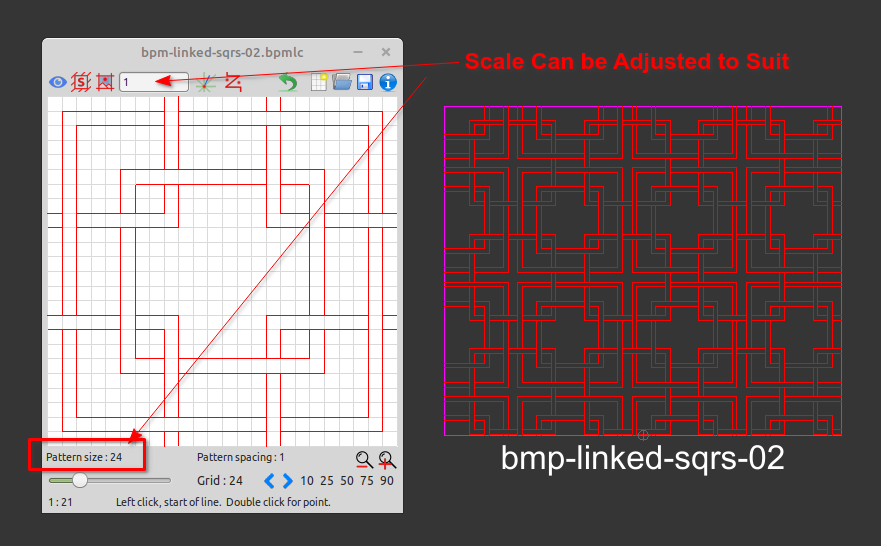
Task: Set grid preset to 90
Action: coord(386,481)
